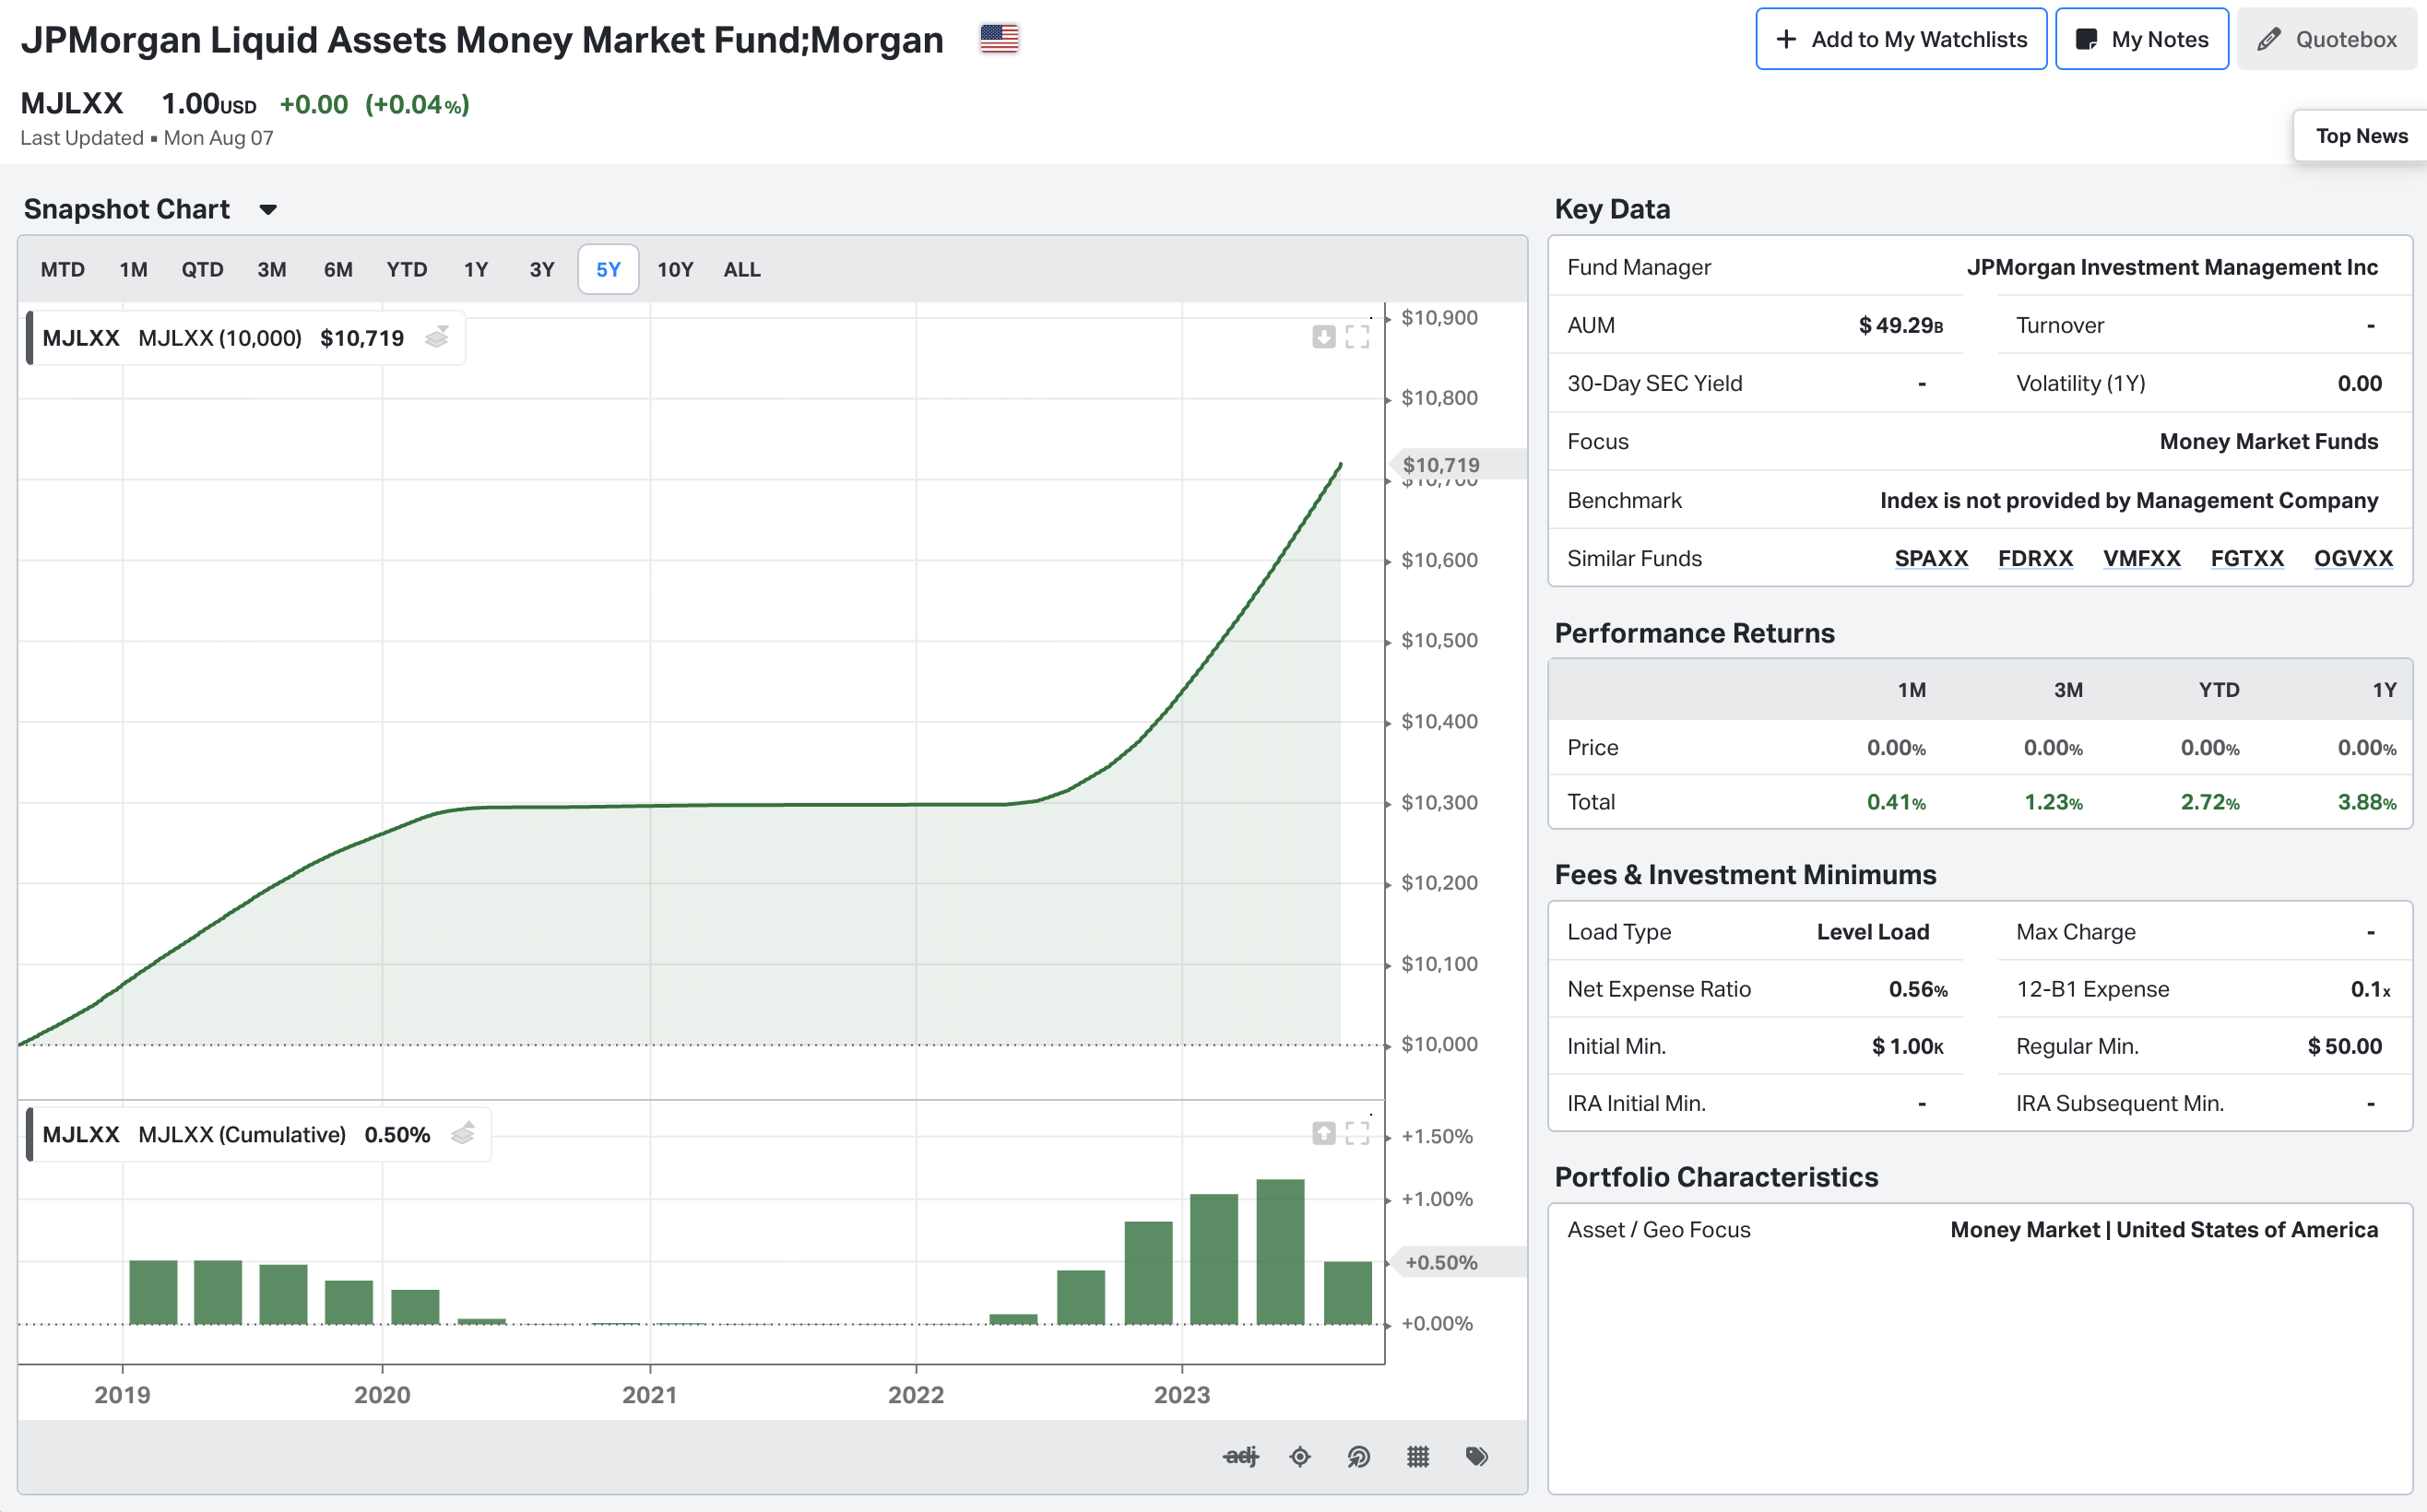
Task: Expand cumulative chart to fullscreen
Action: (x=1357, y=1133)
